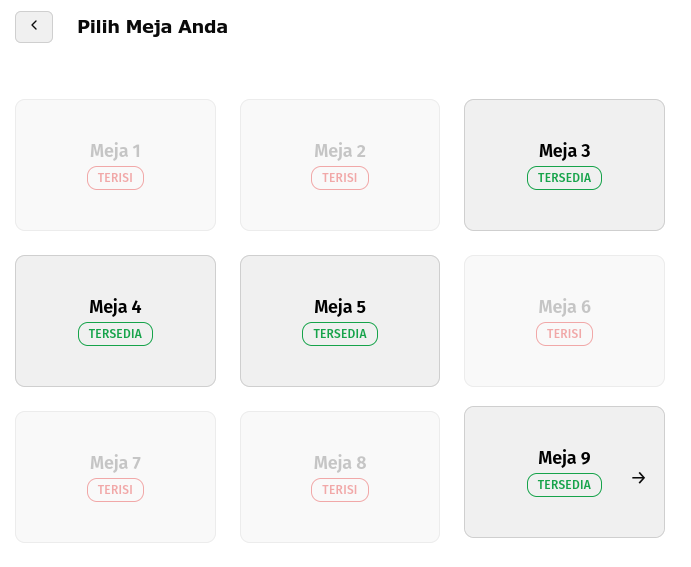The image size is (691, 567).
Task: Click the arrow icon on Meja 9
Action: pos(639,478)
